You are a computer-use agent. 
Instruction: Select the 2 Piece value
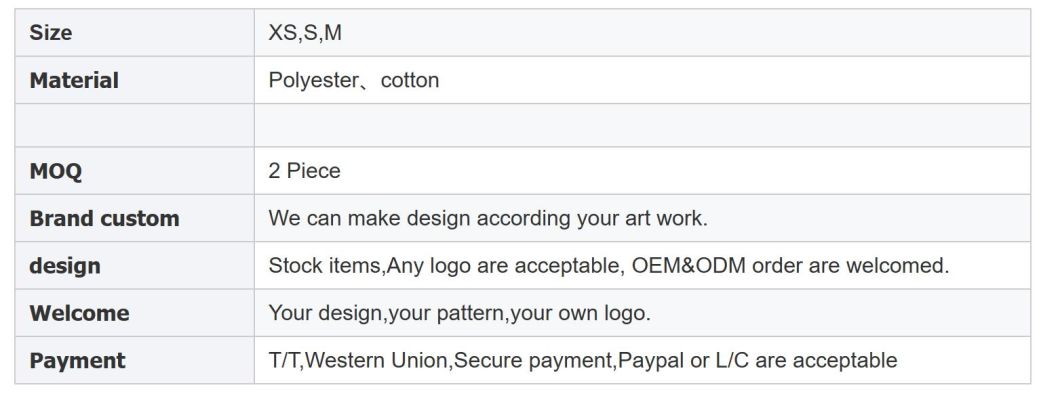[x=304, y=171]
